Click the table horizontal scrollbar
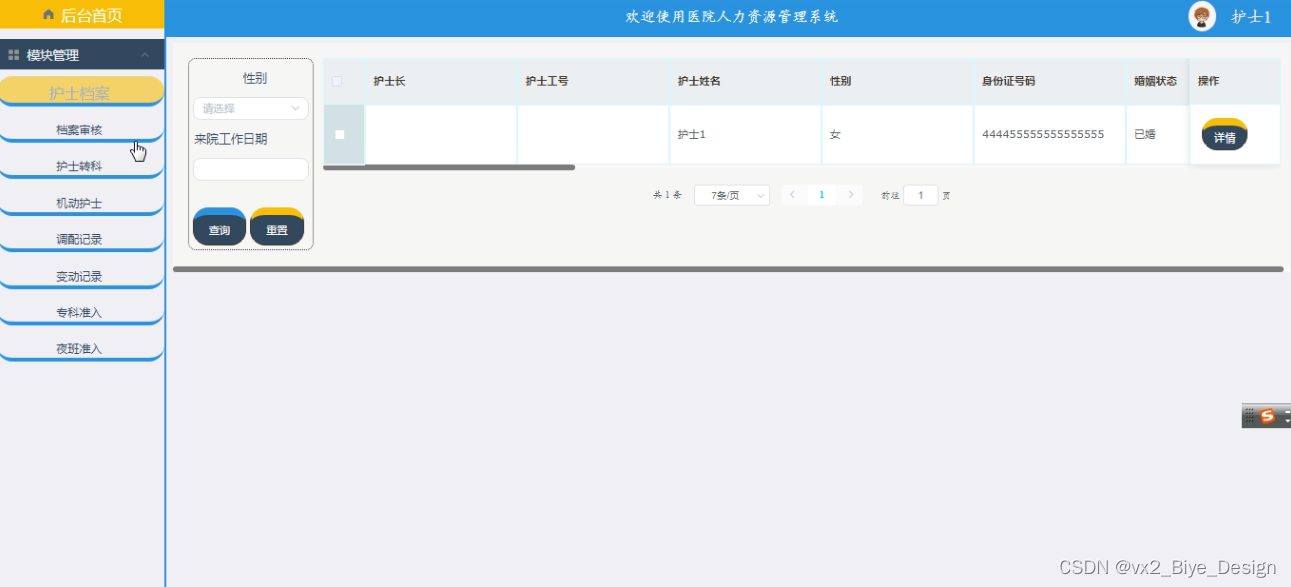 tap(449, 167)
